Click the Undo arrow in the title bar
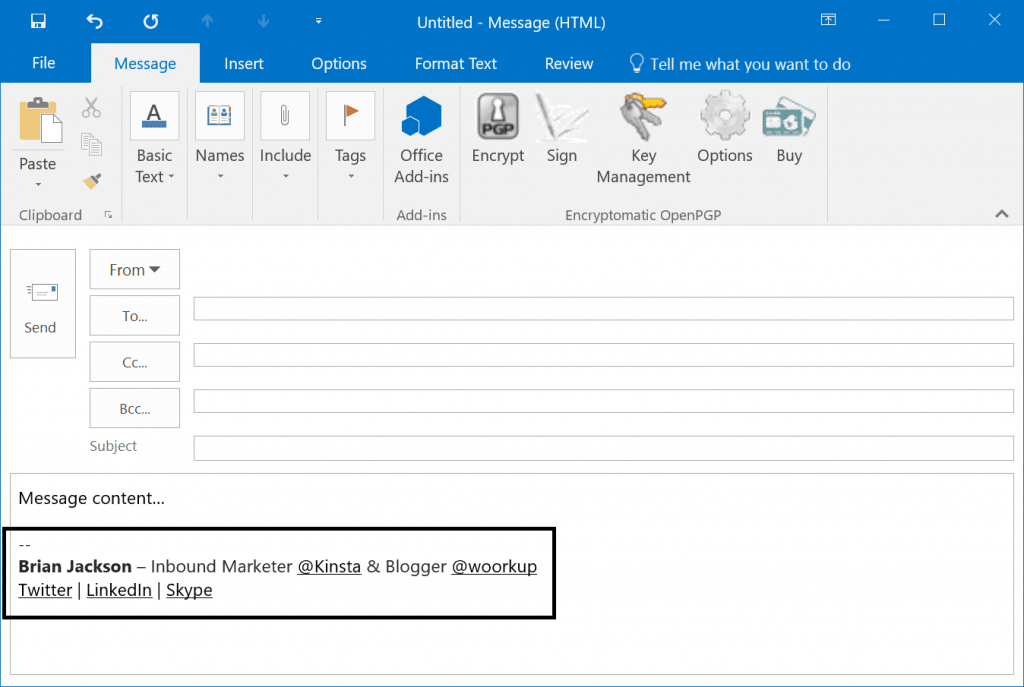Image resolution: width=1024 pixels, height=687 pixels. pos(94,21)
